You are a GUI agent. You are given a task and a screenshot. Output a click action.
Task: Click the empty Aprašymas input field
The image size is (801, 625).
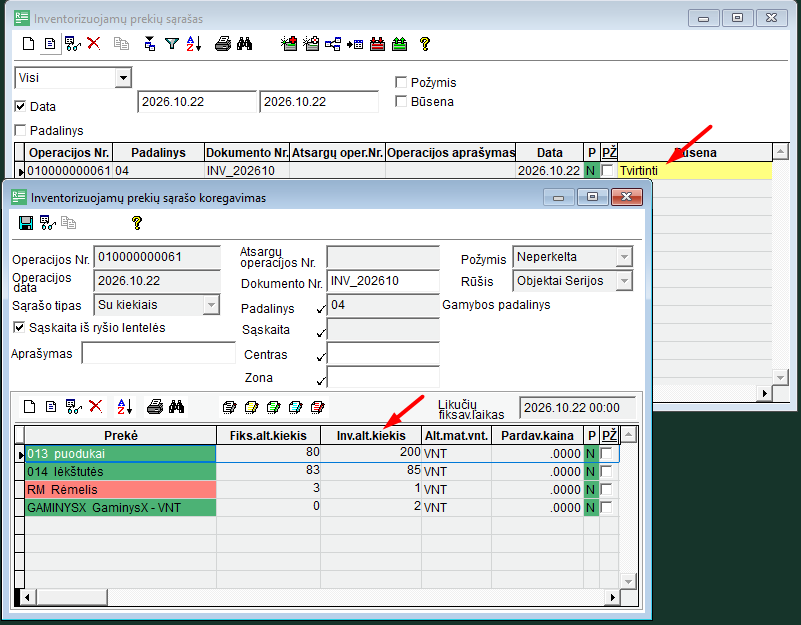(158, 353)
